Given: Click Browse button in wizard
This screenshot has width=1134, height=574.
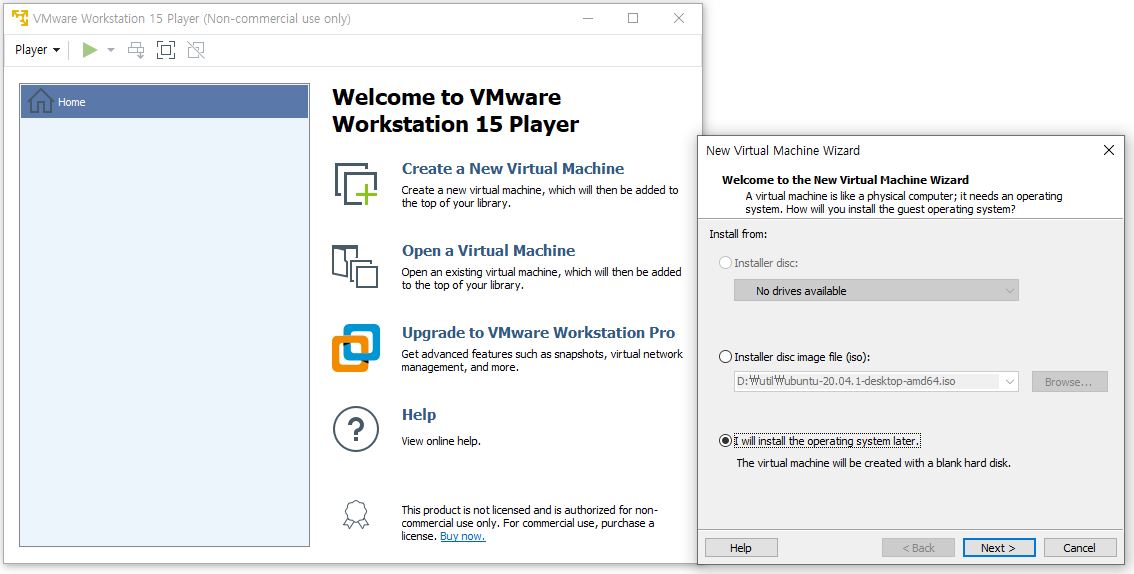Looking at the screenshot, I should 1069,382.
